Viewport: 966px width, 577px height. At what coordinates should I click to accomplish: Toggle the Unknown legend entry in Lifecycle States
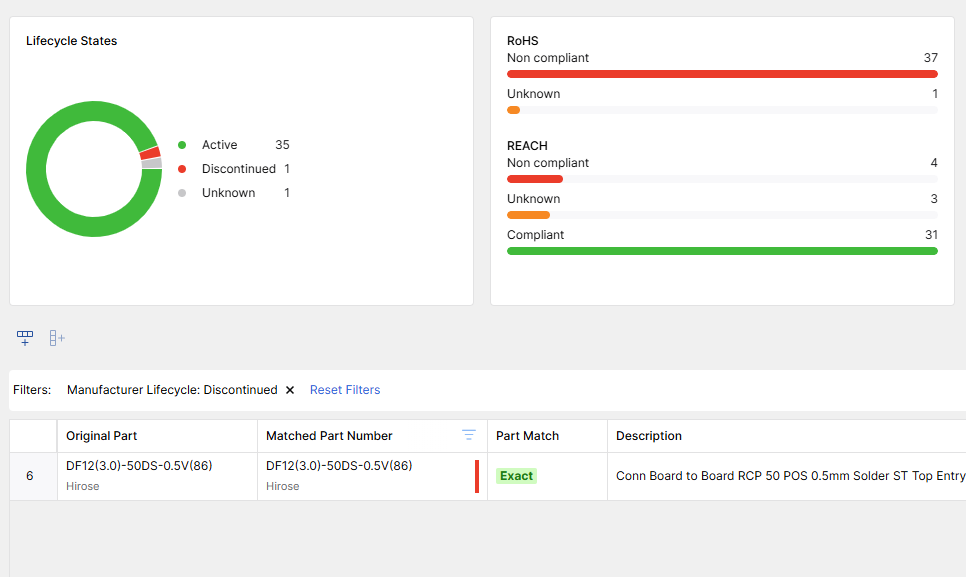tap(228, 193)
